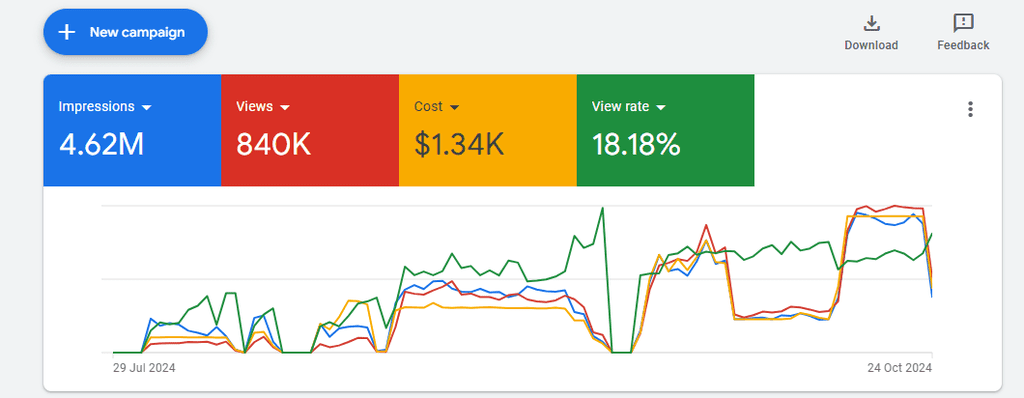Click the Download arrow icon
Screen dimensions: 1024x398
pyautogui.click(x=871, y=23)
